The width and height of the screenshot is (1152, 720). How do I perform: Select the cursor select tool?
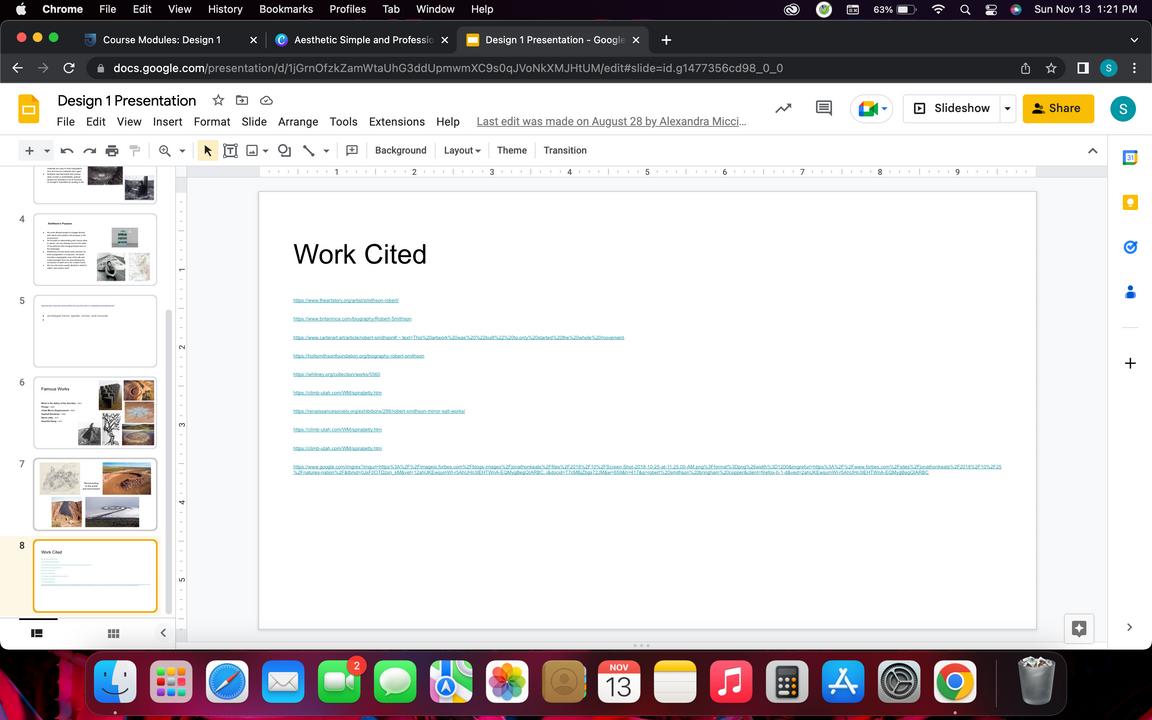(x=208, y=151)
